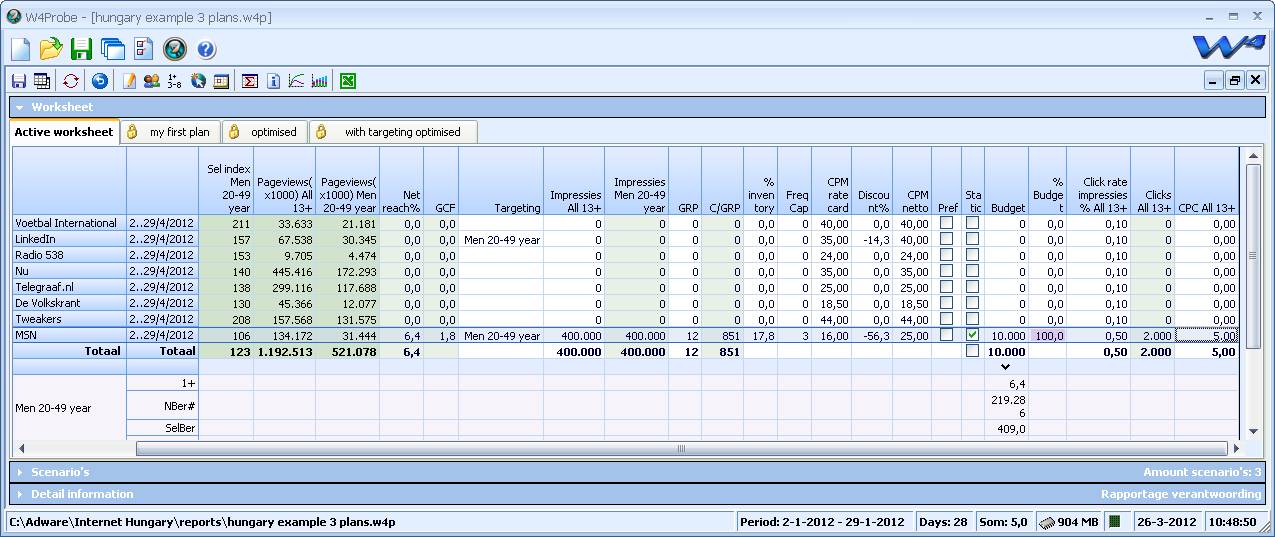Create a new document with the blank page icon
The image size is (1275, 537).
pos(20,49)
